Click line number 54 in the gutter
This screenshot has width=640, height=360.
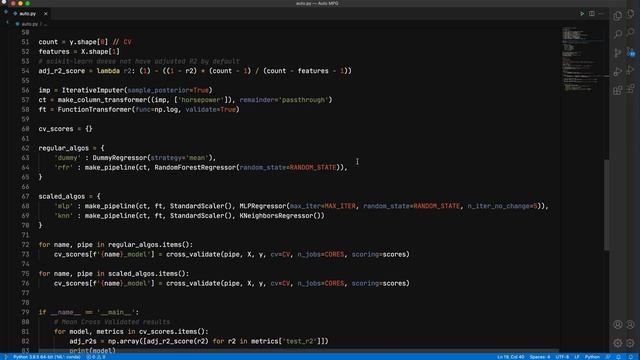coord(25,71)
